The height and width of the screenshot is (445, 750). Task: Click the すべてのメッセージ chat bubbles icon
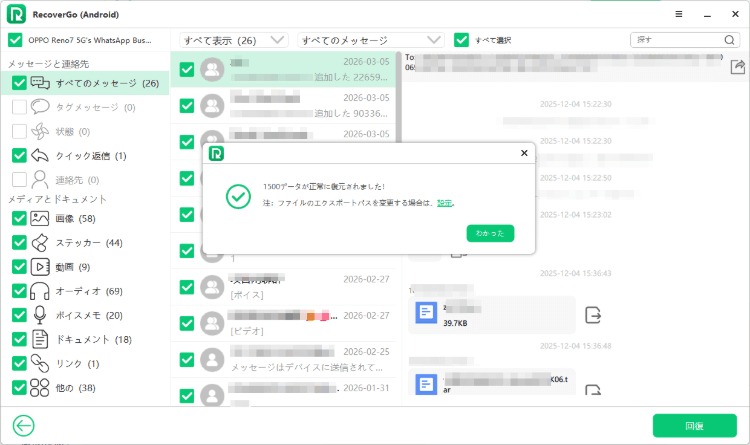40,83
